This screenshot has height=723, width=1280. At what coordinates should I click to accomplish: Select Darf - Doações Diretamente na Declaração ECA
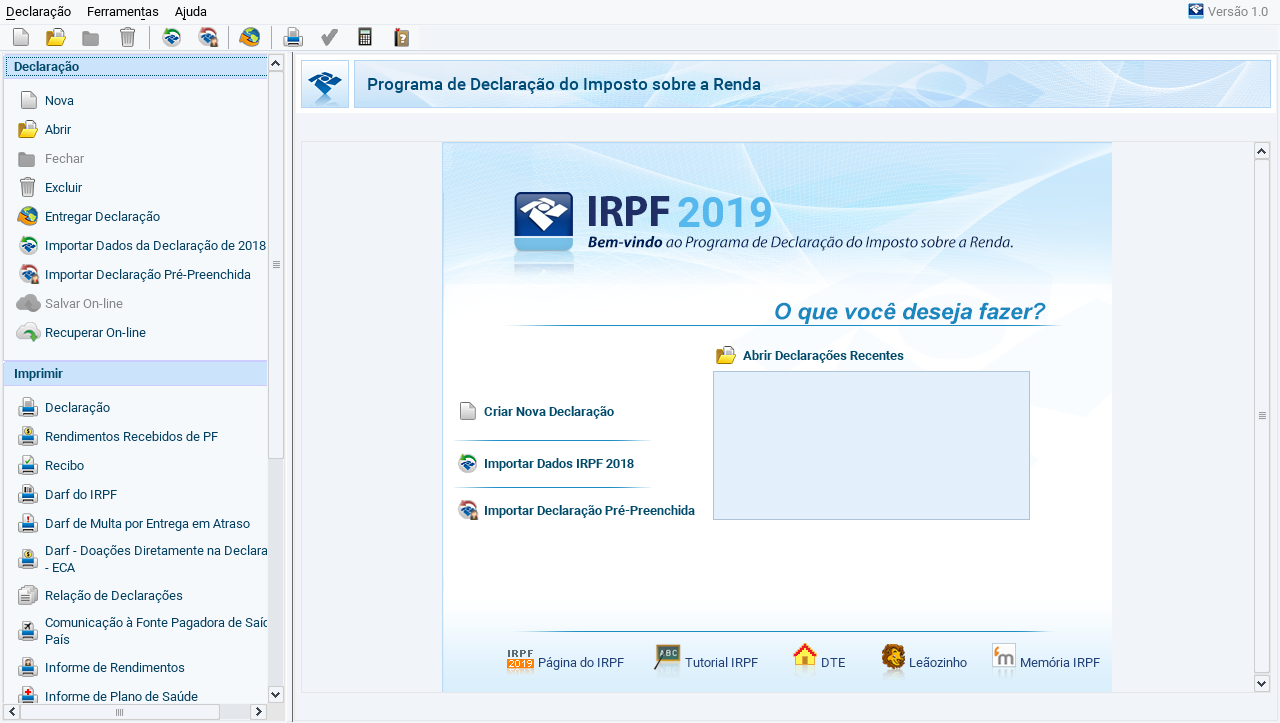(156, 559)
